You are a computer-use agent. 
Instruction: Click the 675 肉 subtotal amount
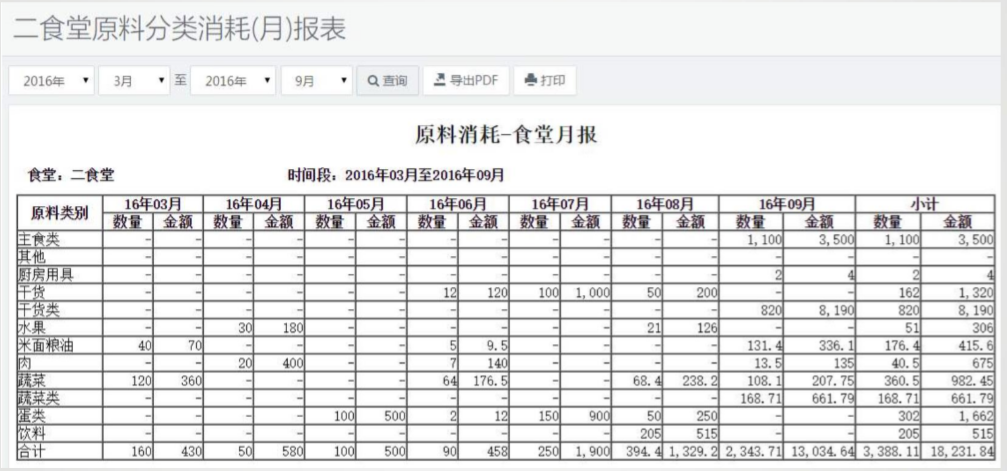click(x=982, y=363)
